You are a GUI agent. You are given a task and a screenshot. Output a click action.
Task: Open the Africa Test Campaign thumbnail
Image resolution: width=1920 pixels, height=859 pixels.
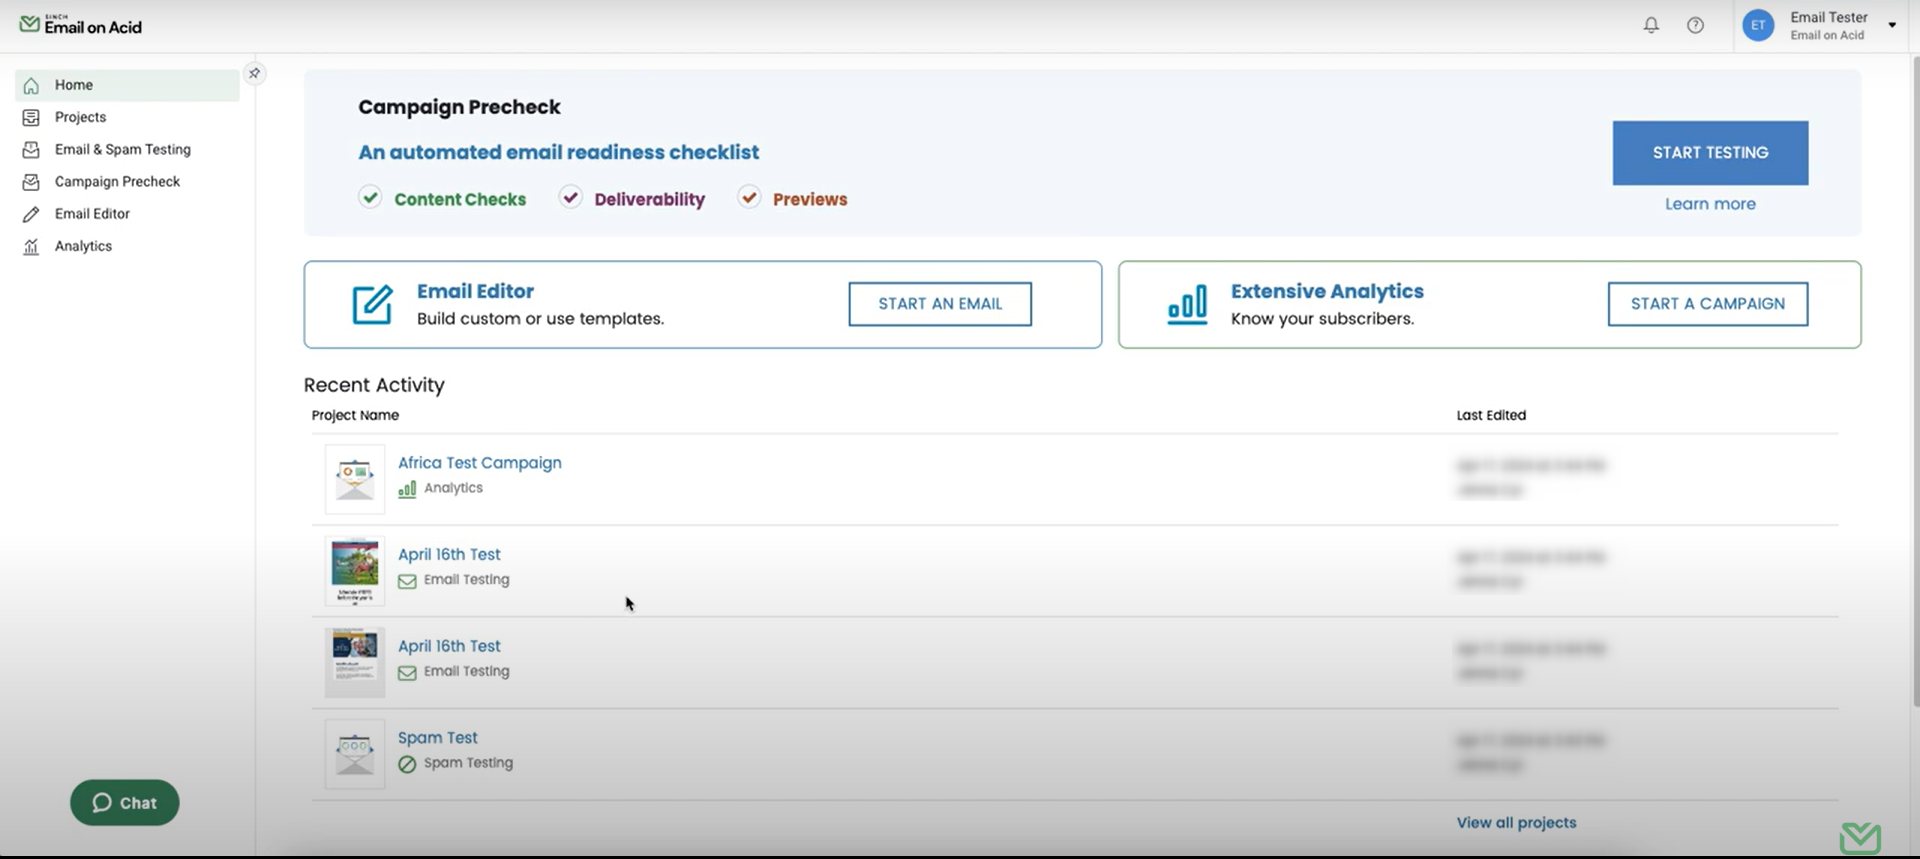[x=355, y=479]
